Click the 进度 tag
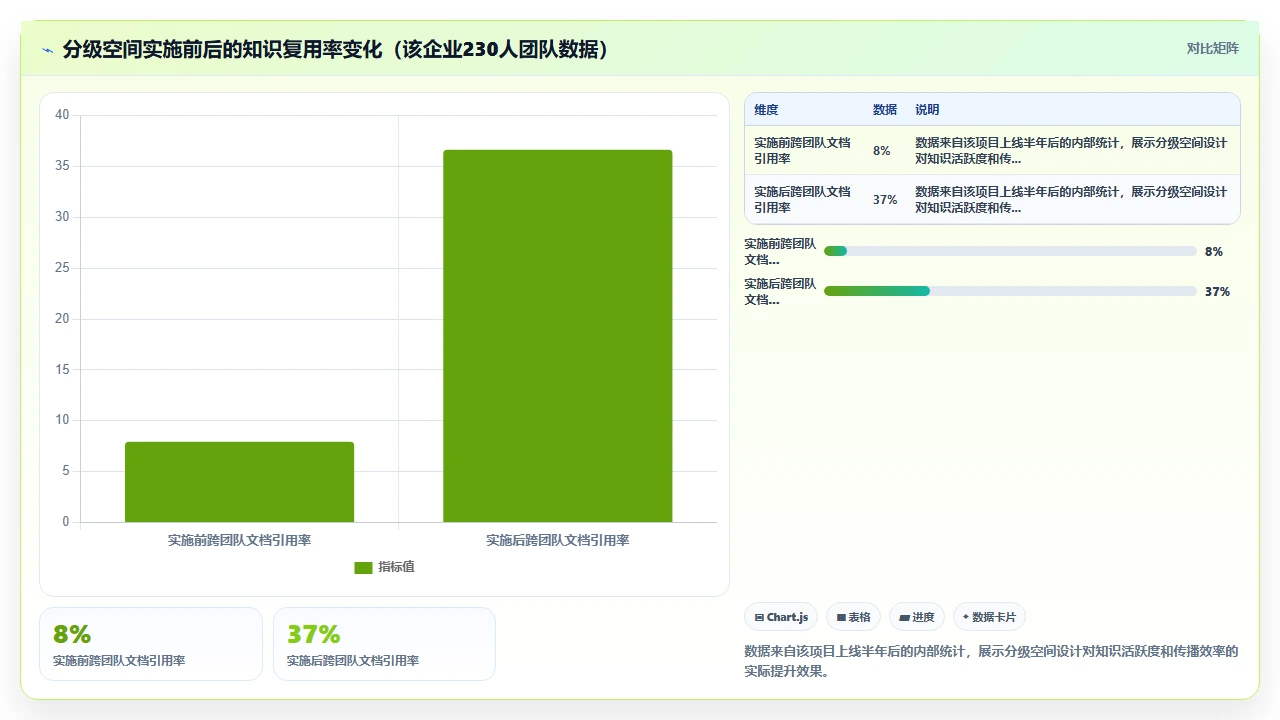1280x720 pixels. pyautogui.click(x=916, y=617)
